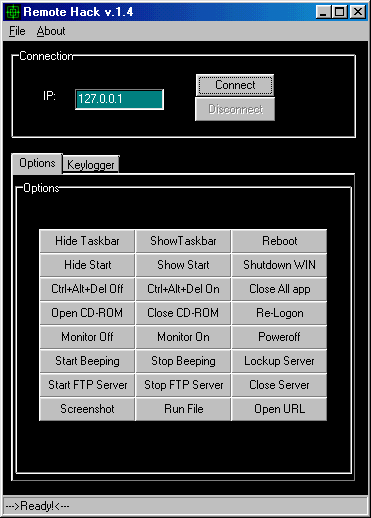Screen dimensions: 371x518
Task: Open the File menu
Action: pos(17,31)
